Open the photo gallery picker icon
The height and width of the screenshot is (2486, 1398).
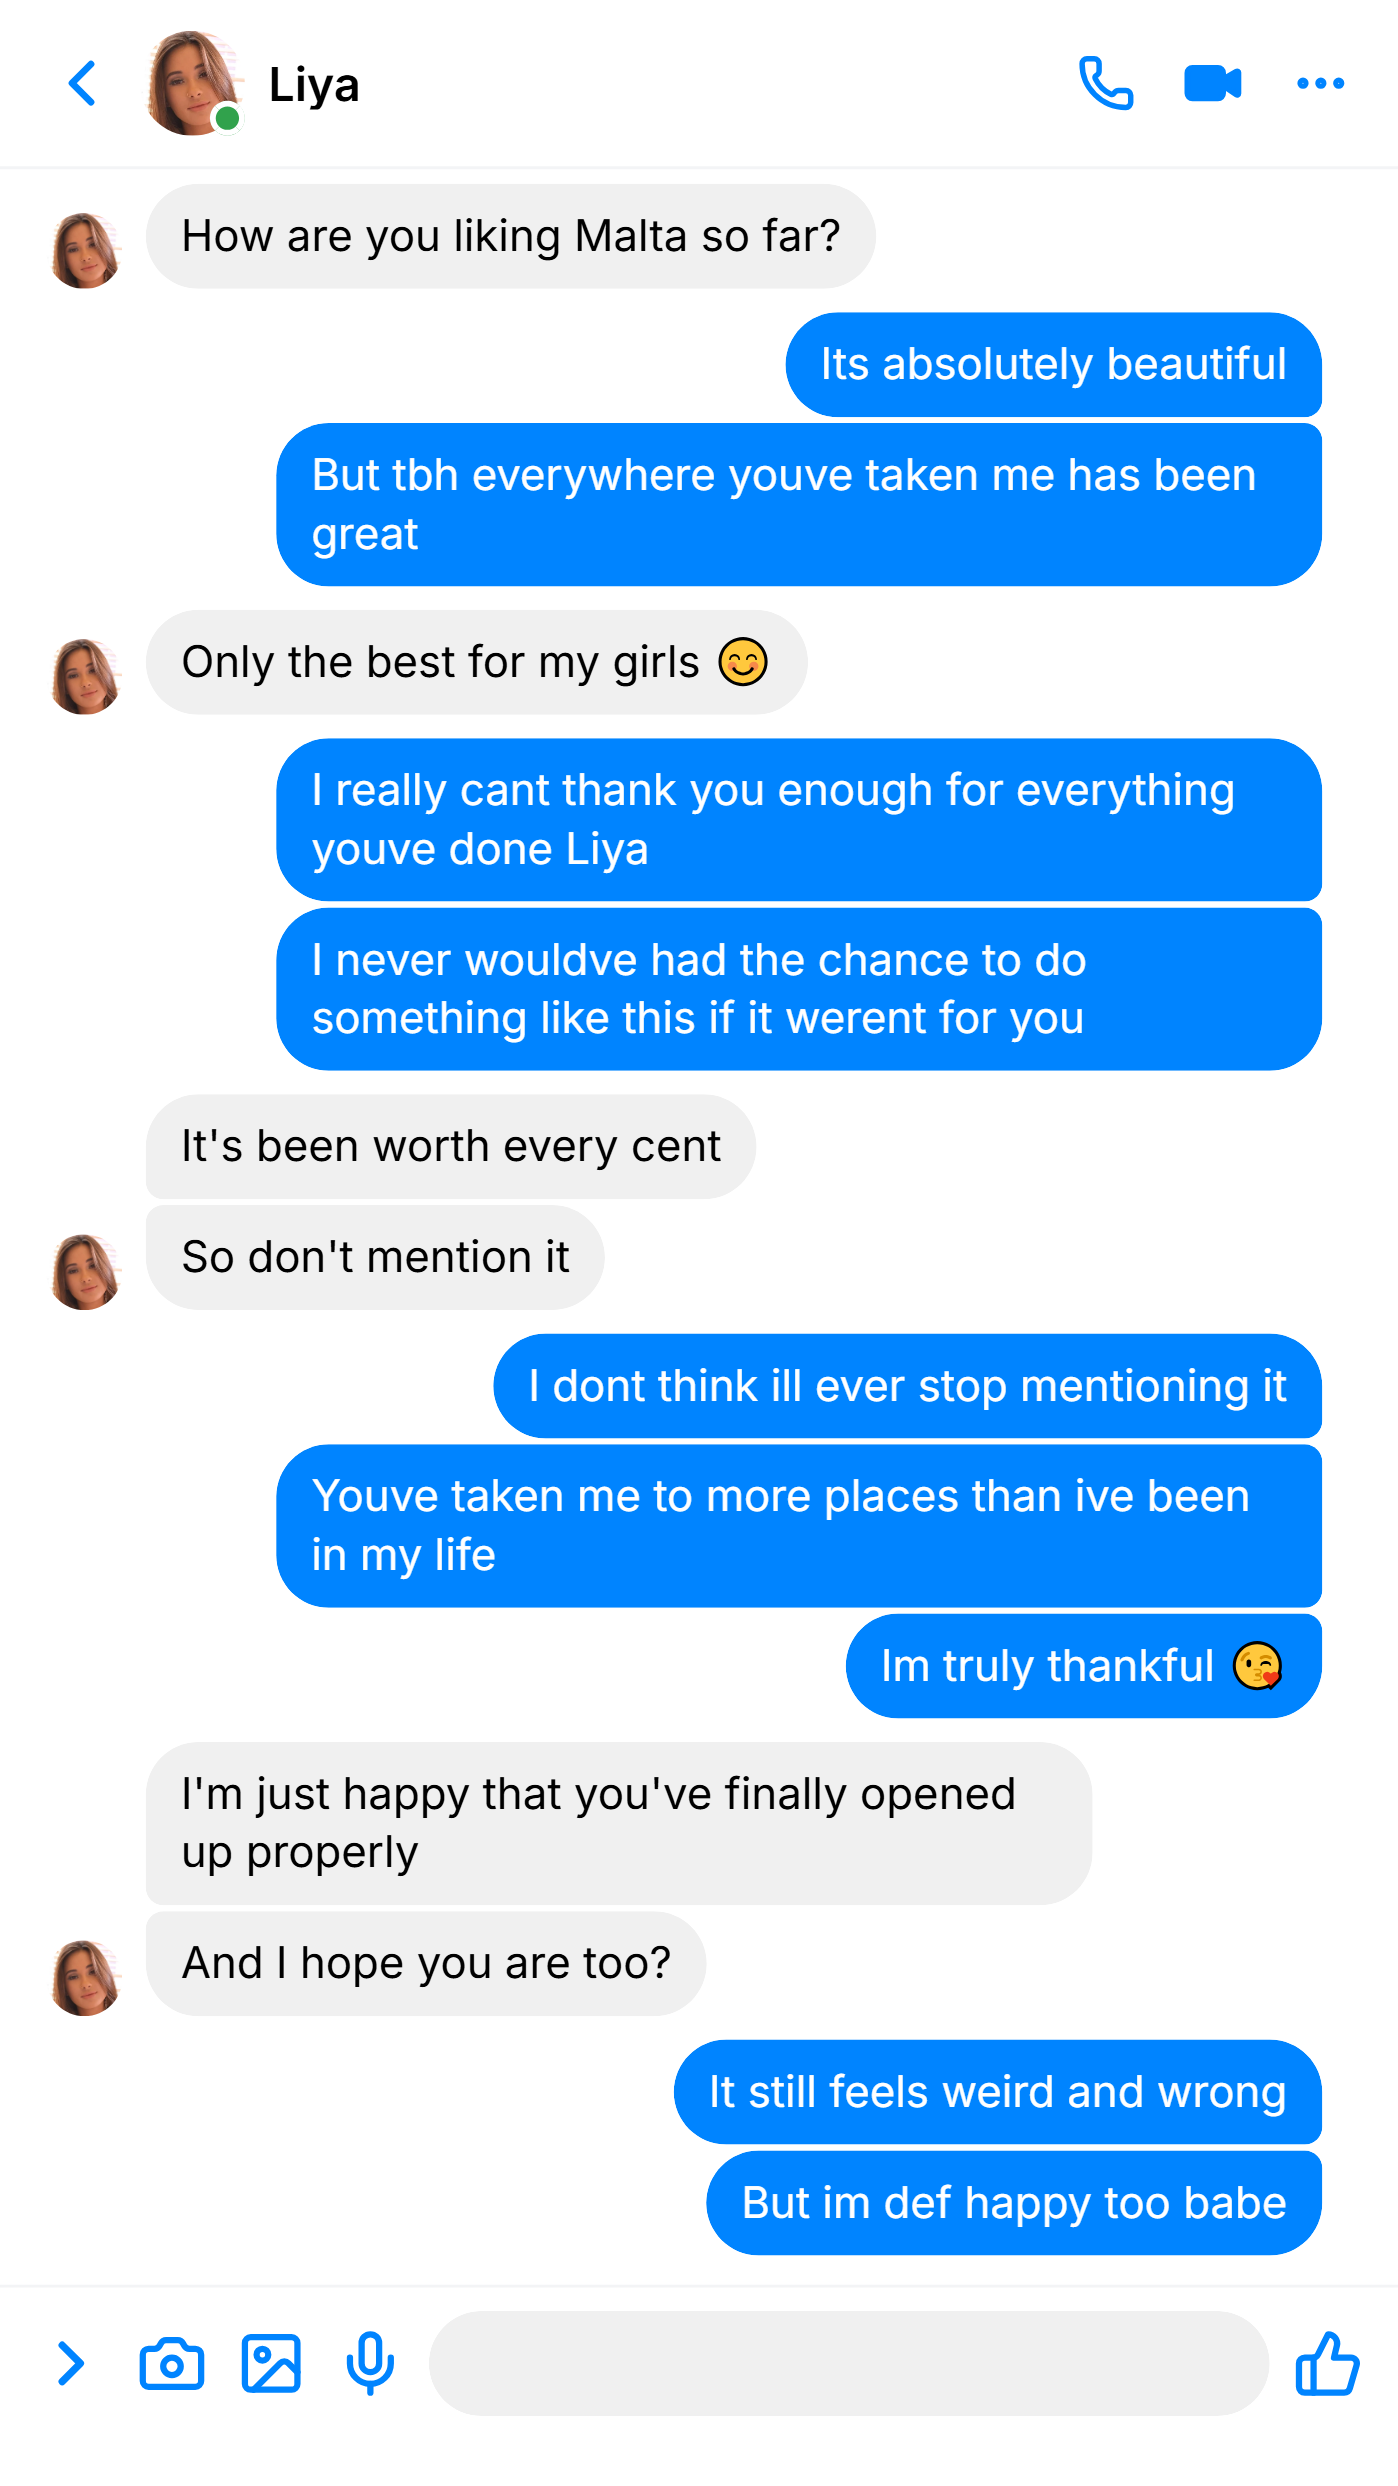[x=271, y=2364]
